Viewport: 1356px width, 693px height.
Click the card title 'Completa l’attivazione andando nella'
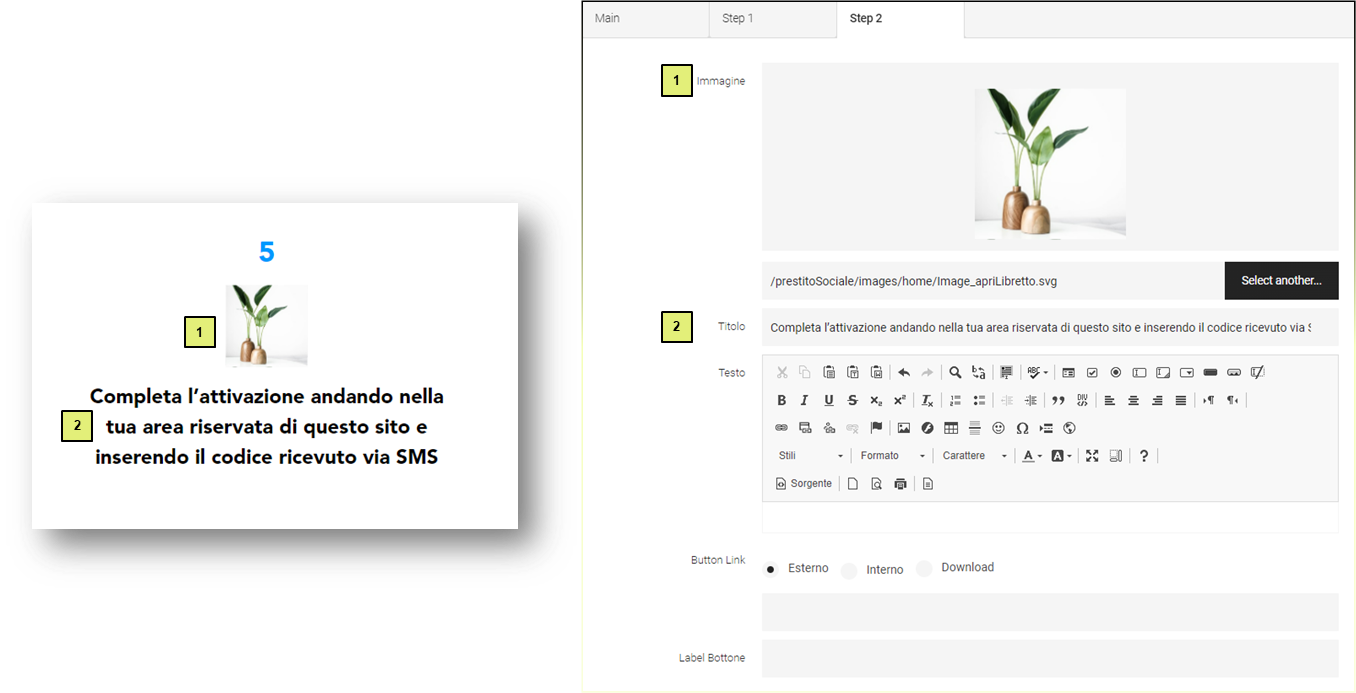click(x=267, y=396)
